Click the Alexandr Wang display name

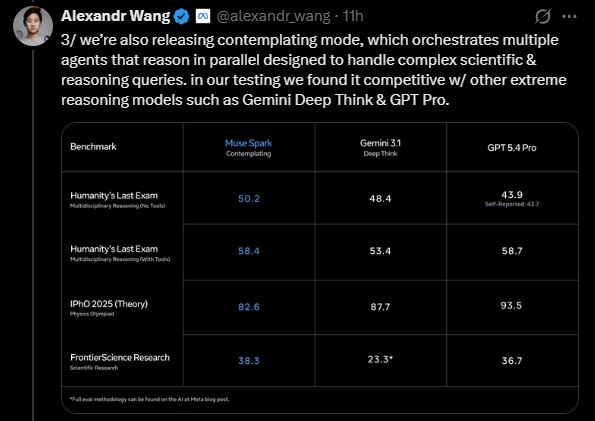click(115, 16)
